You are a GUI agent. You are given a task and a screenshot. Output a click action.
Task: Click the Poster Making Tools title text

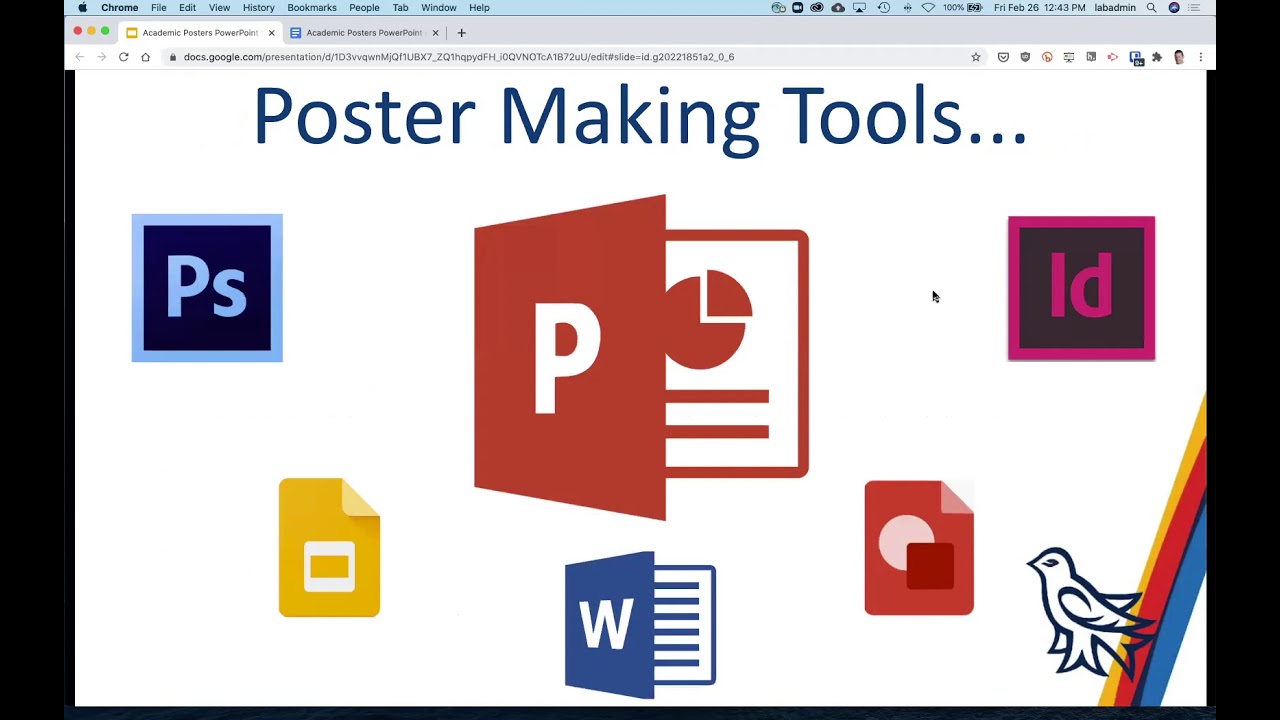coord(640,117)
